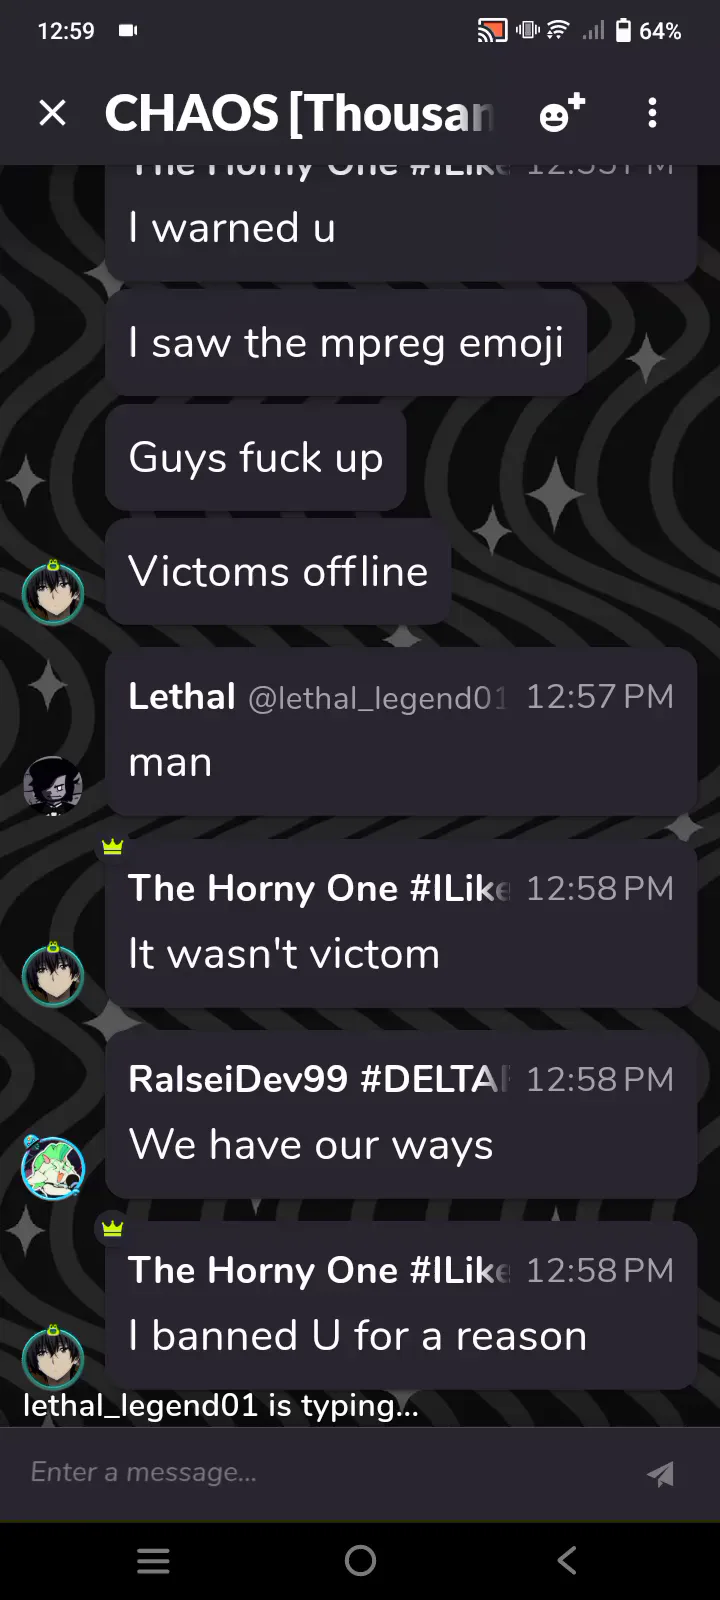Tap crown icon above "It wasn't victom" message

(x=112, y=847)
